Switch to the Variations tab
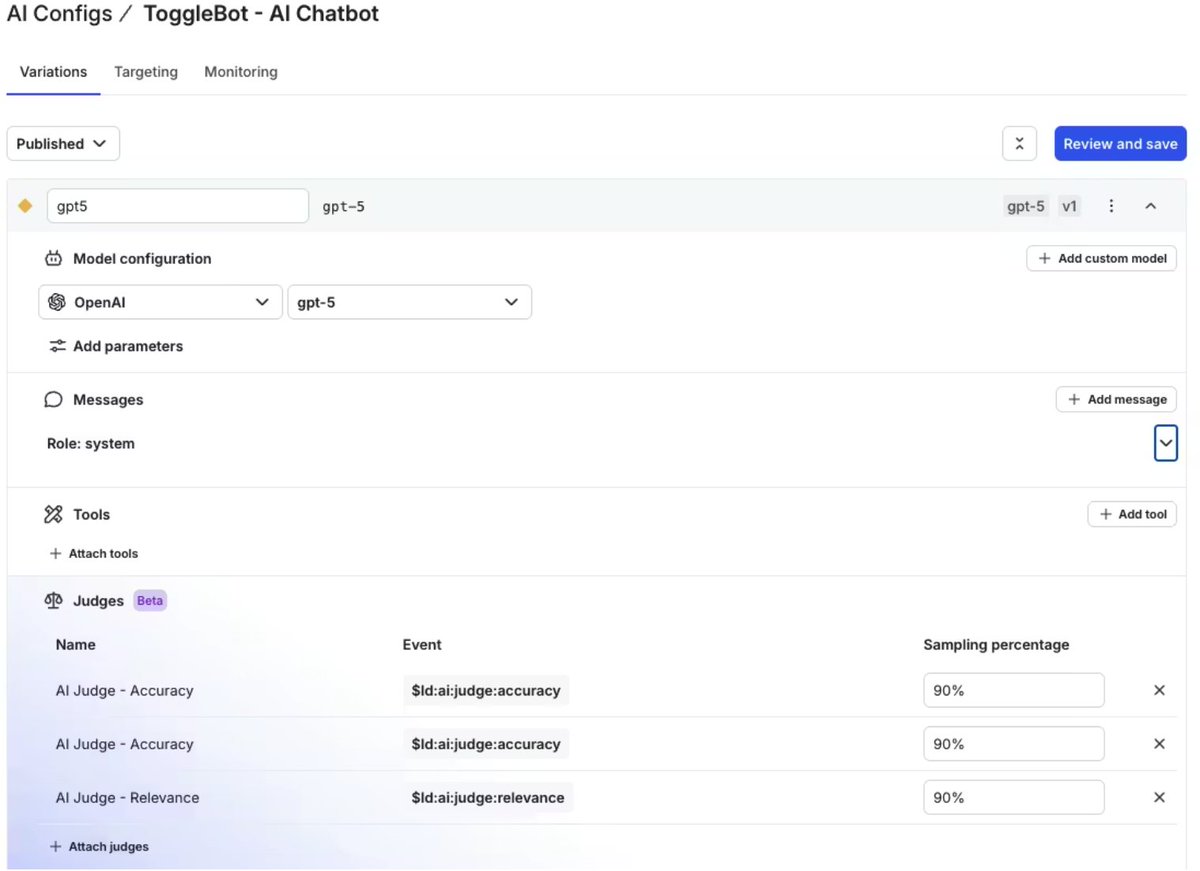This screenshot has height=871, width=1200. pos(53,72)
